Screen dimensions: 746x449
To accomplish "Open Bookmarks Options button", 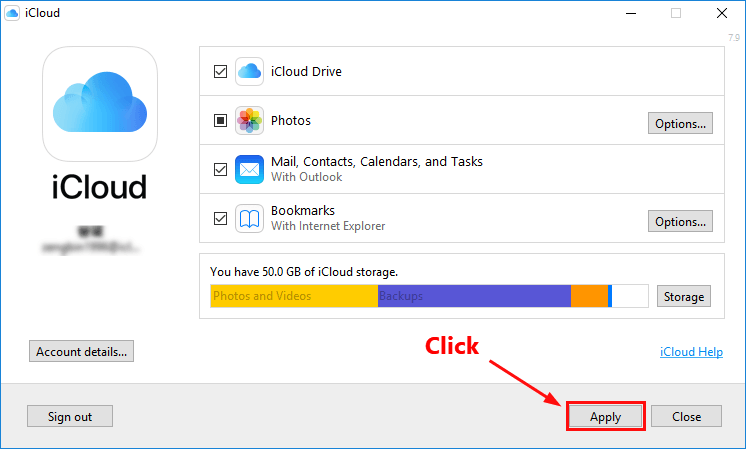I will click(x=680, y=221).
